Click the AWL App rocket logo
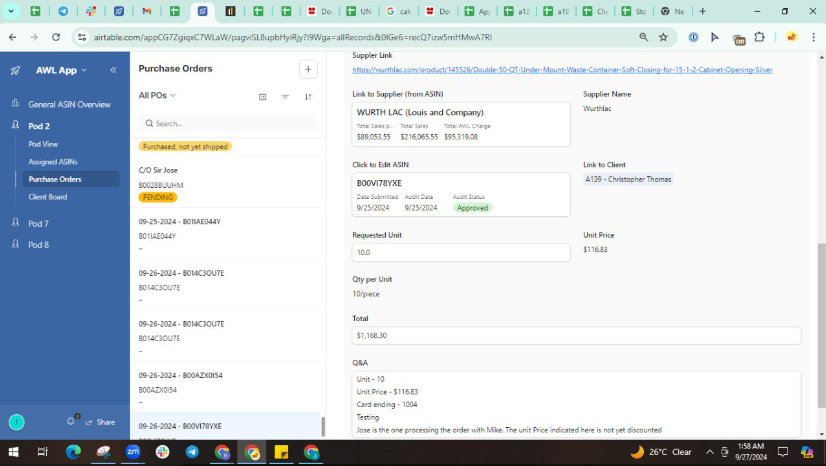826x466 pixels. click(16, 70)
